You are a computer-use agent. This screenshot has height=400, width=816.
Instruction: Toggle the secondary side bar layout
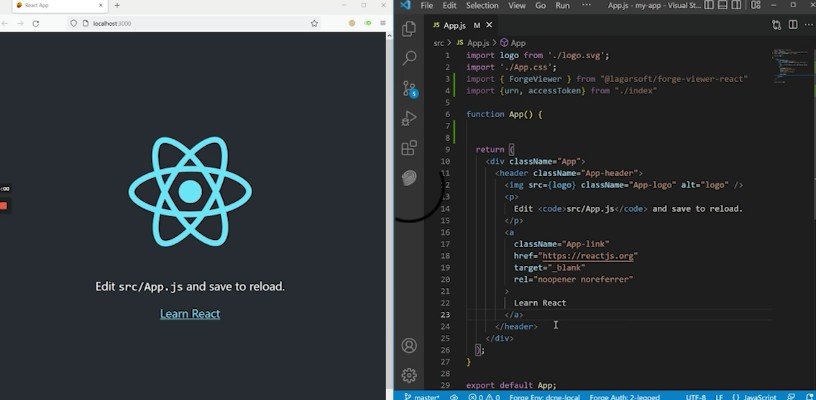736,5
